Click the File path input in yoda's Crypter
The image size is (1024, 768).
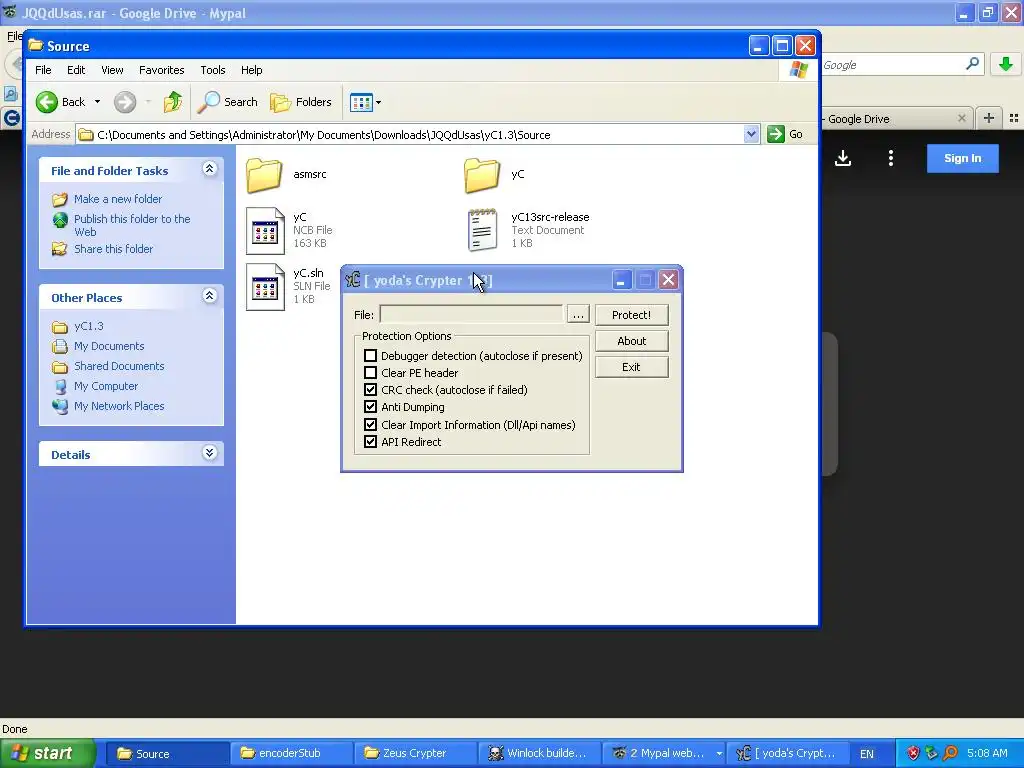(x=472, y=315)
